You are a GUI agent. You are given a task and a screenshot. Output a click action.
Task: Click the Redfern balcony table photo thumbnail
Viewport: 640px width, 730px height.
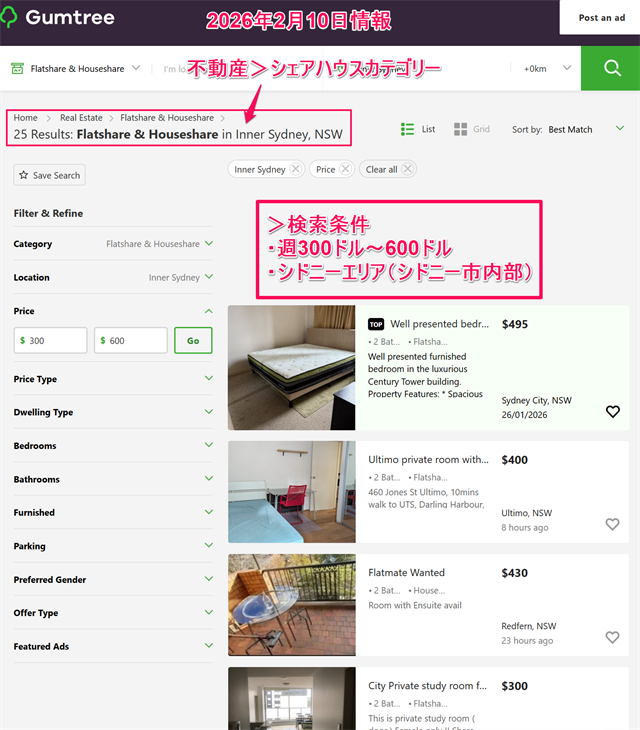(x=291, y=605)
